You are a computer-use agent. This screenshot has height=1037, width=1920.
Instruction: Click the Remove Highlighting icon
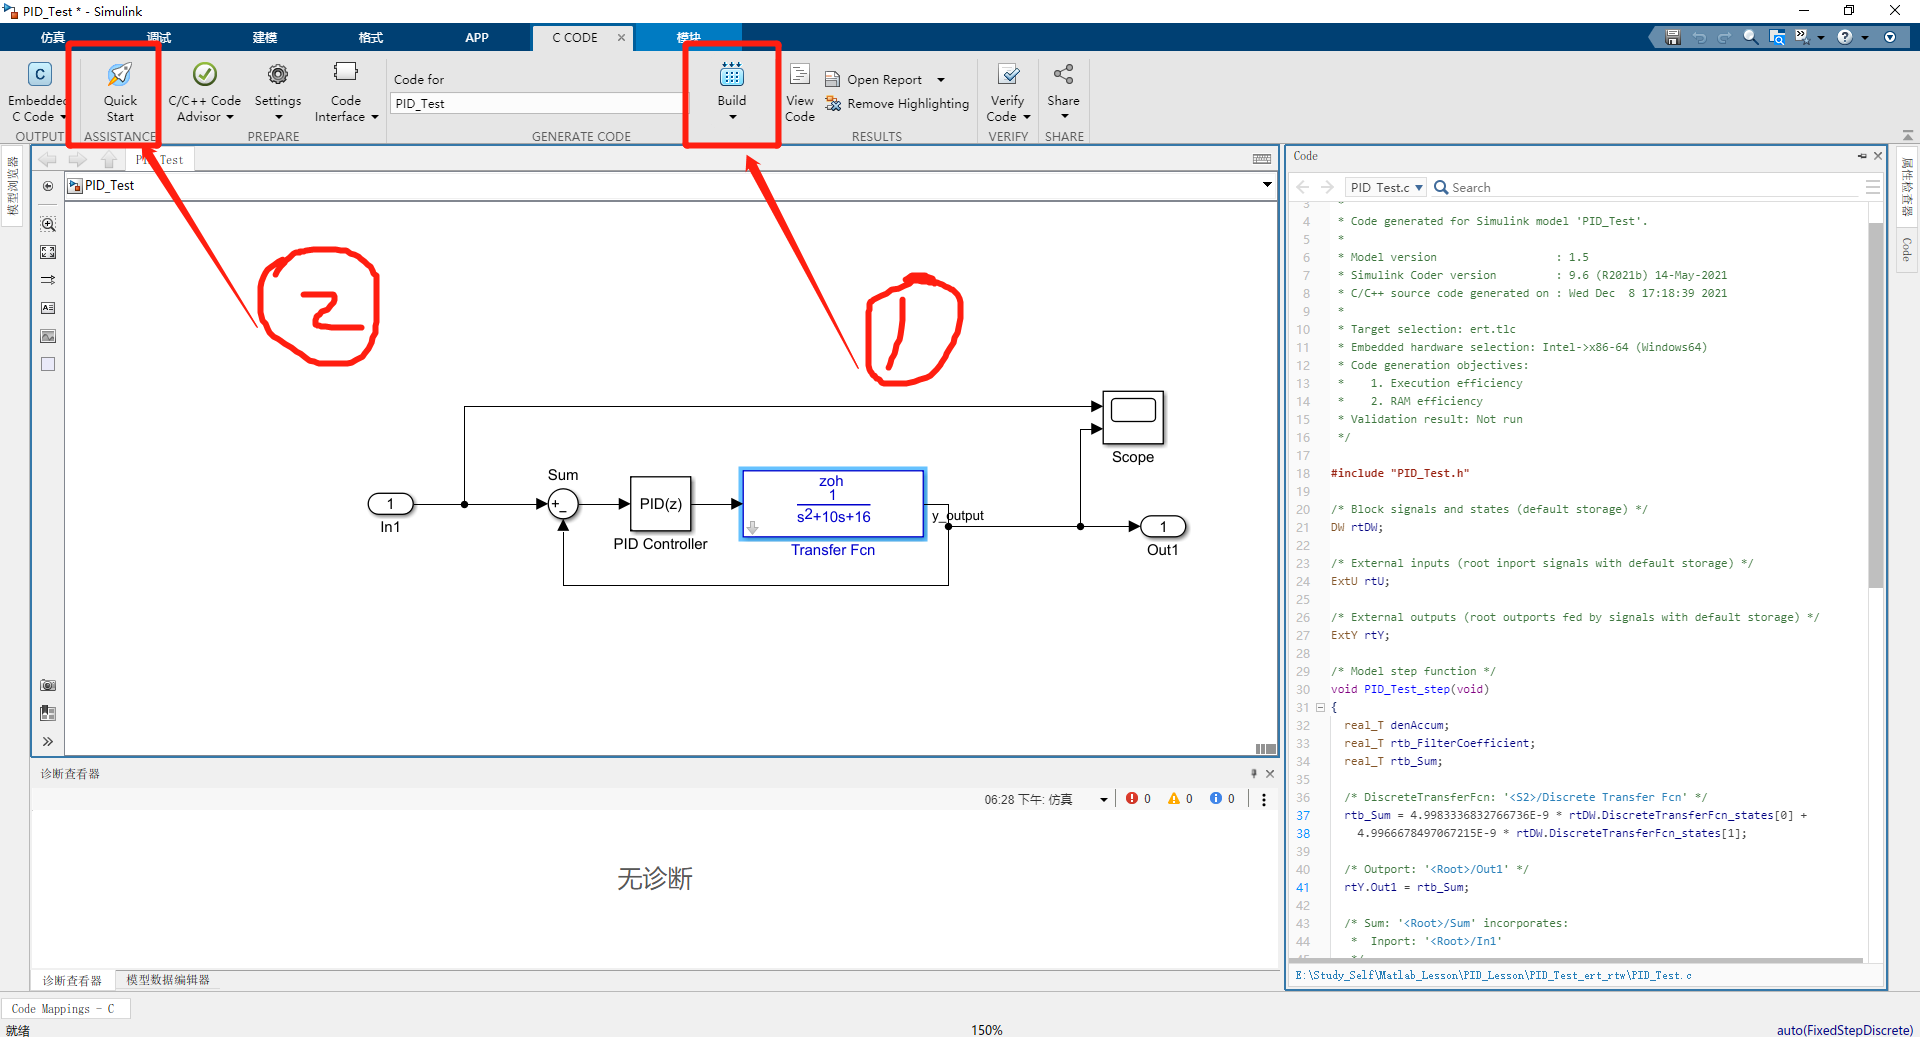(x=835, y=103)
